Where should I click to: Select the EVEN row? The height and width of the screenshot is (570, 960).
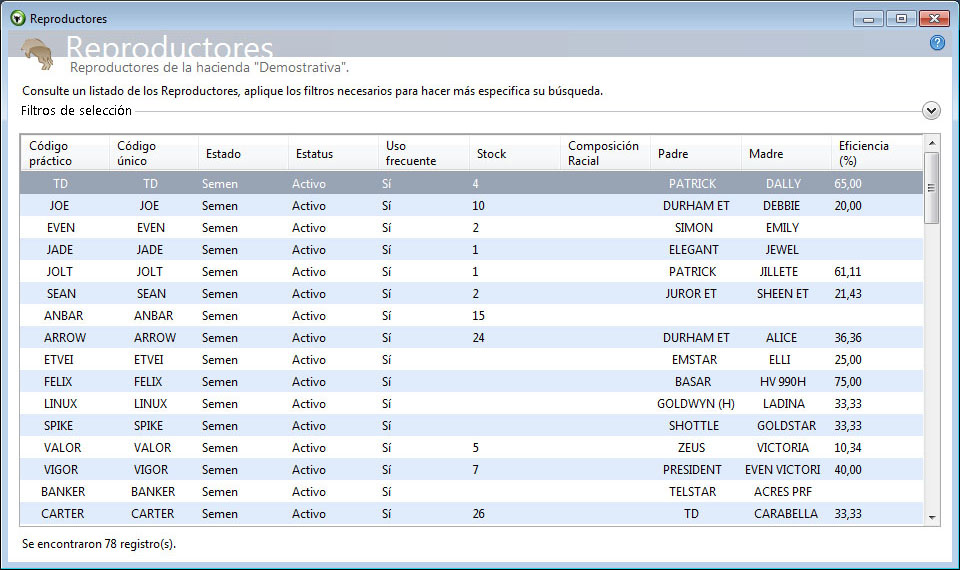click(x=471, y=228)
